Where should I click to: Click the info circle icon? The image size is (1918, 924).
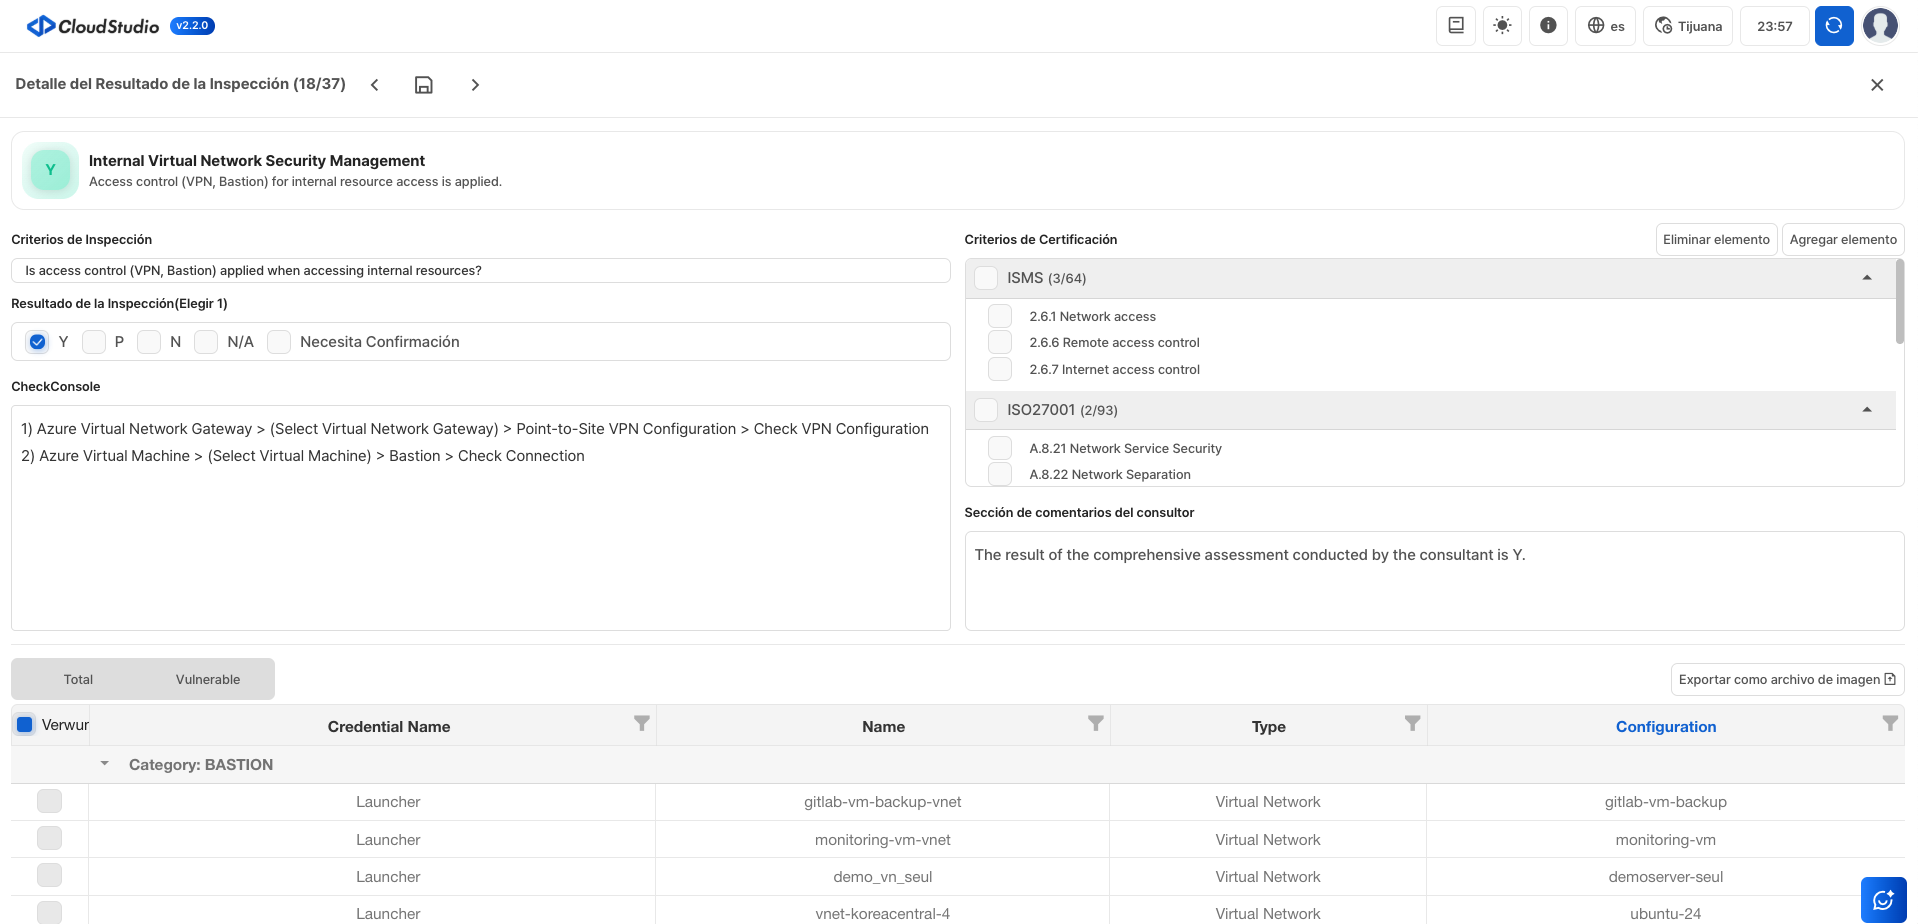tap(1547, 26)
